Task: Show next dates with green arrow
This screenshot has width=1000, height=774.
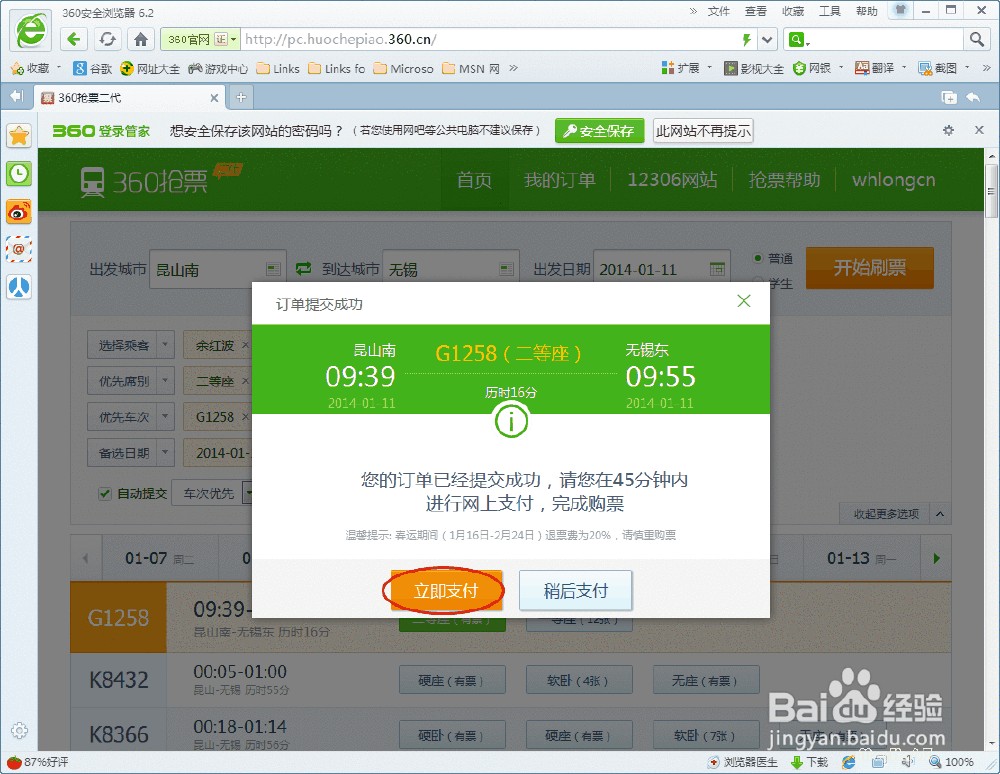Action: pos(936,559)
